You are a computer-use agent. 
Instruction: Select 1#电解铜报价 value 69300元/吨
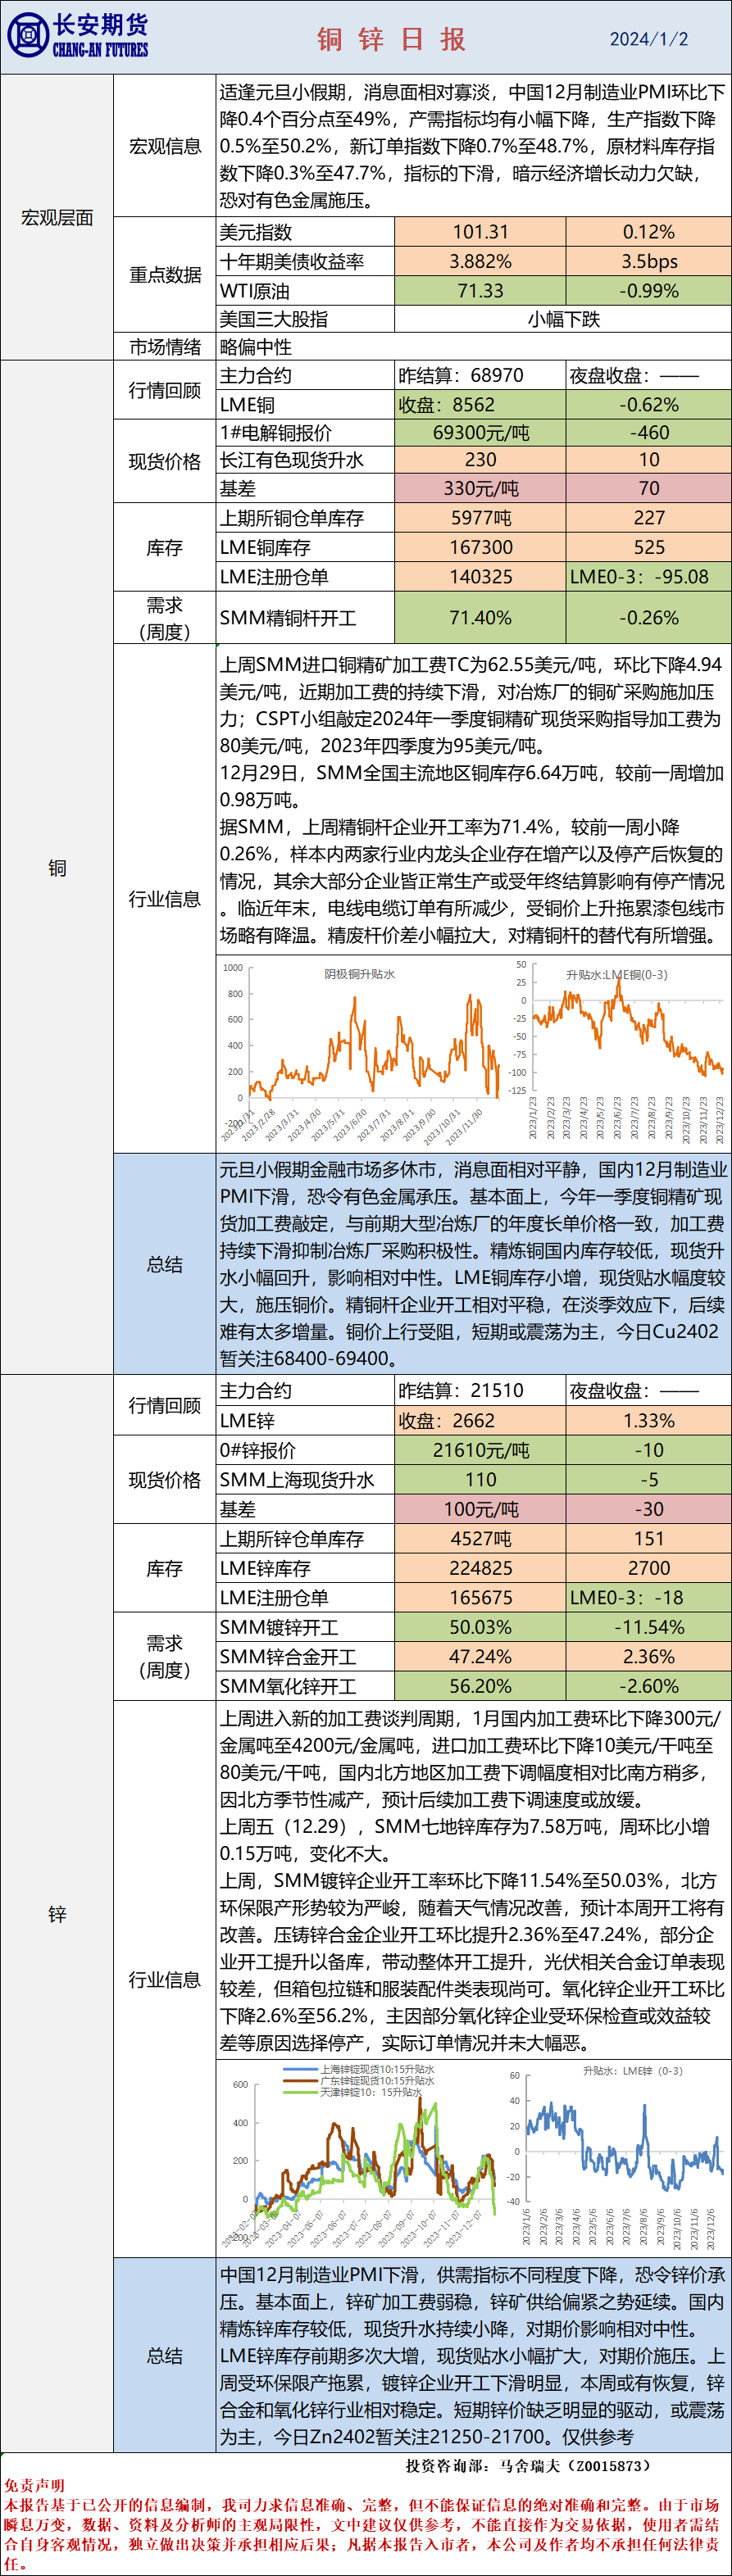pyautogui.click(x=480, y=433)
